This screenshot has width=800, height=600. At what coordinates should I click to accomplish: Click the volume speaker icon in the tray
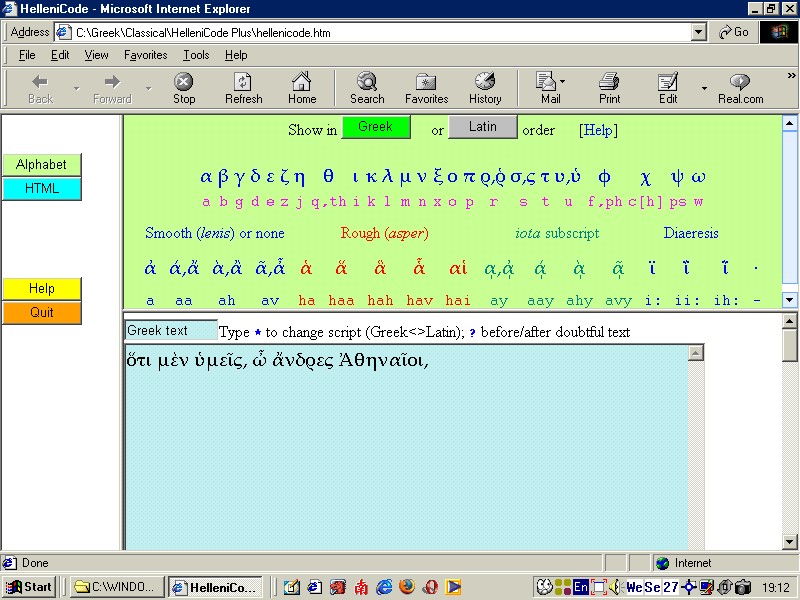pyautogui.click(x=614, y=587)
